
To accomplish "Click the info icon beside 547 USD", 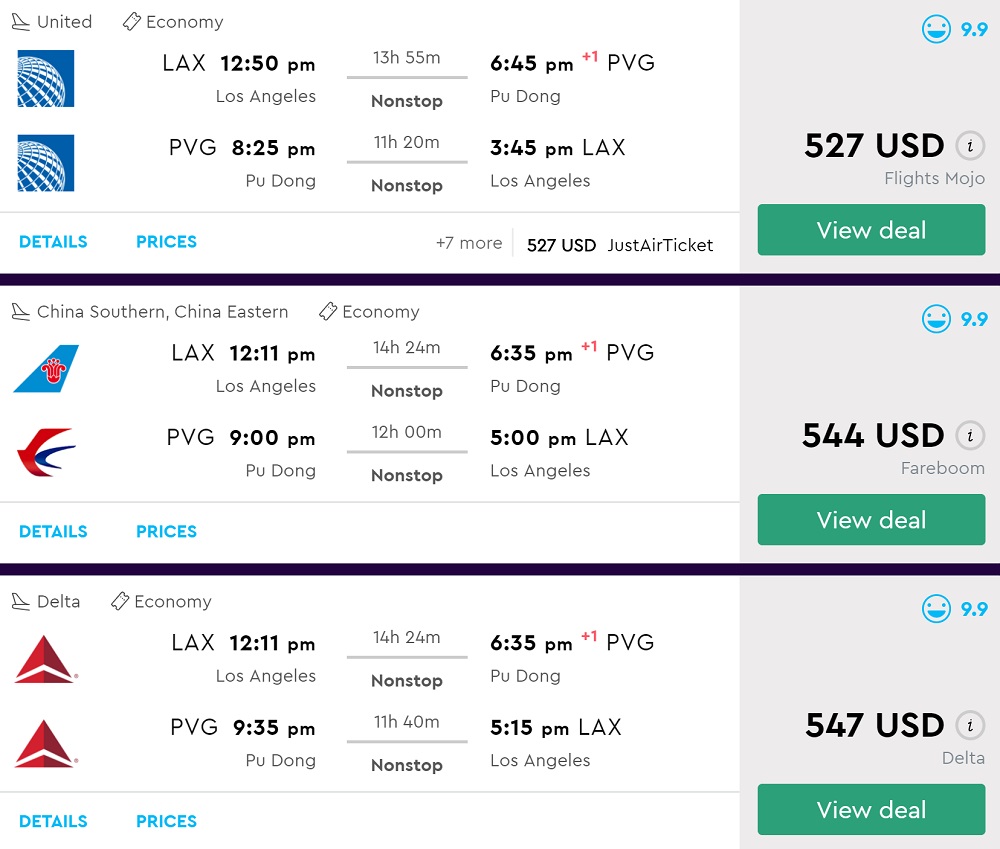I will coord(968,726).
